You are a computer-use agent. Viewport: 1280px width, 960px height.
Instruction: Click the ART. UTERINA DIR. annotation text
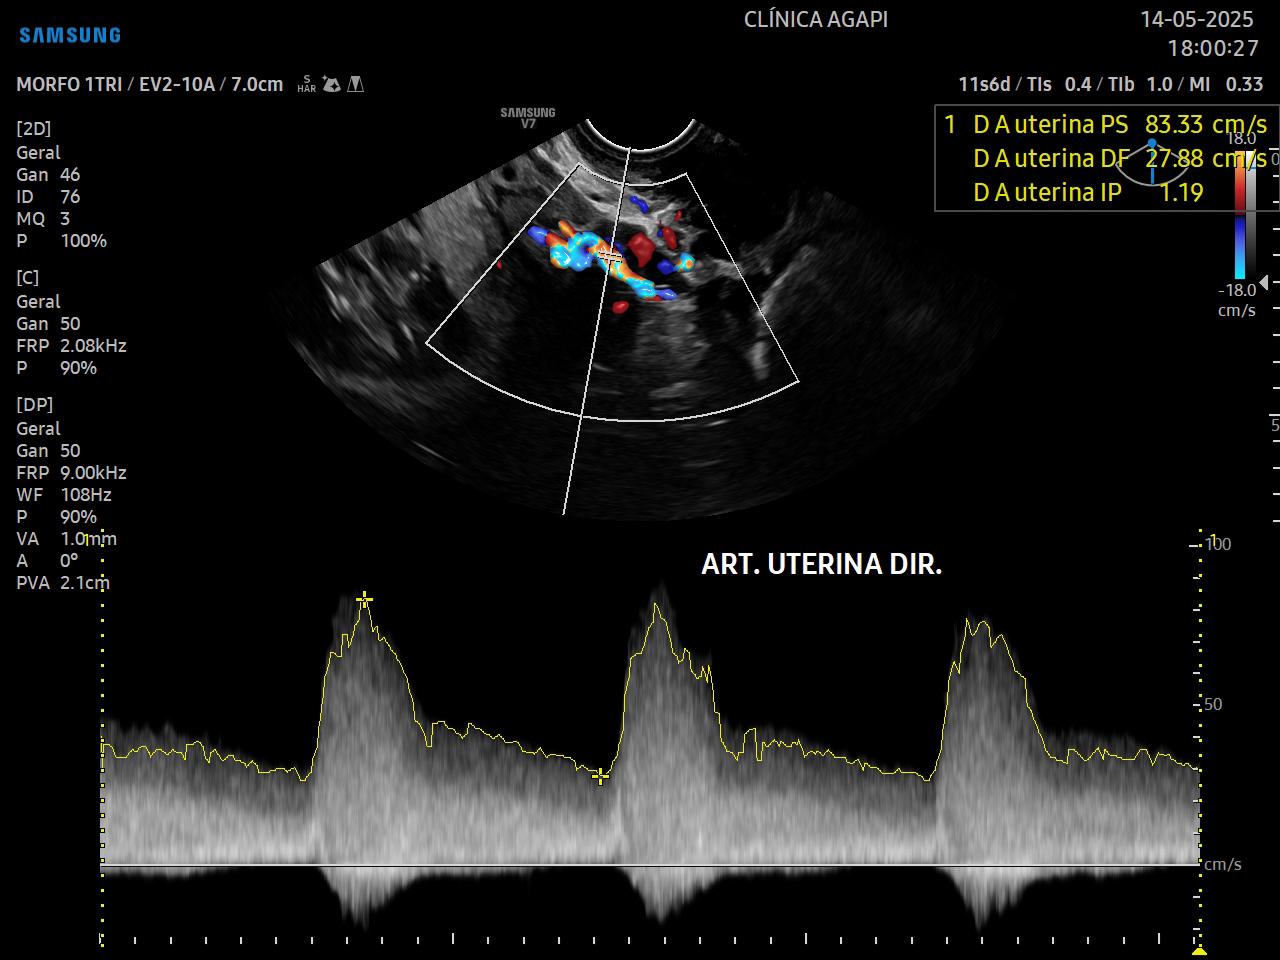point(821,565)
